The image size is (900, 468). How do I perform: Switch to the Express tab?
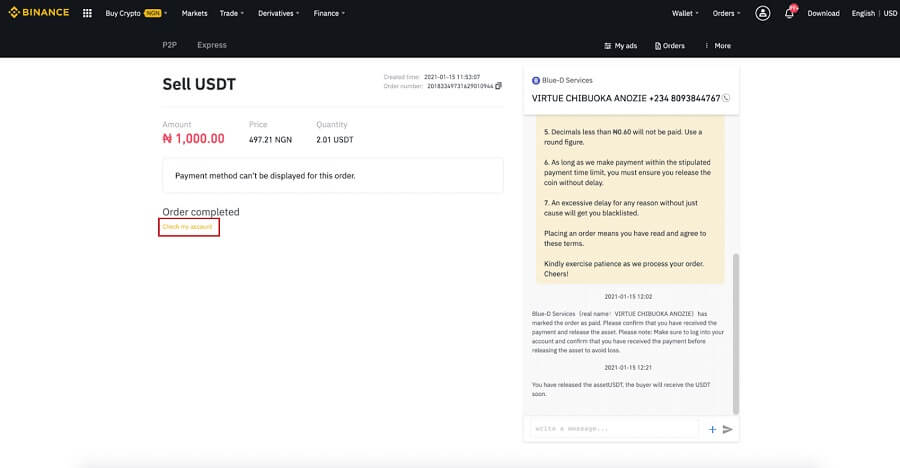212,45
